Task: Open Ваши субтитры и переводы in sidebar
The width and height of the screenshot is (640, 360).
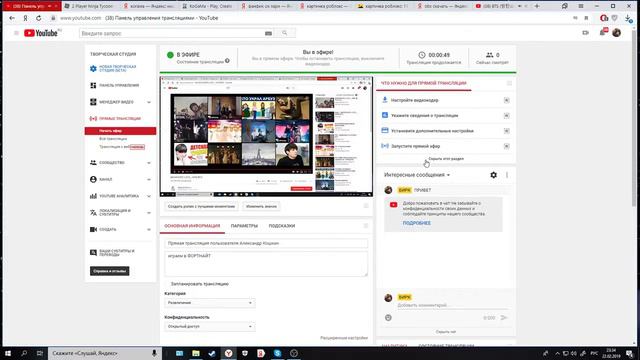Action: 116,253
